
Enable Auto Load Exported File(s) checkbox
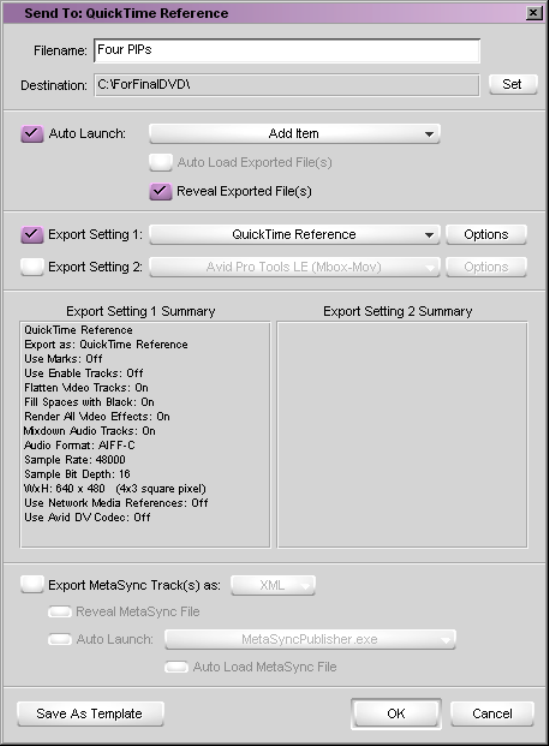click(x=160, y=162)
